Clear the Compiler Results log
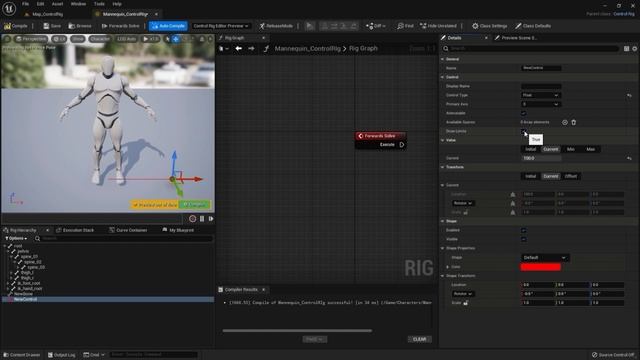 pos(420,339)
